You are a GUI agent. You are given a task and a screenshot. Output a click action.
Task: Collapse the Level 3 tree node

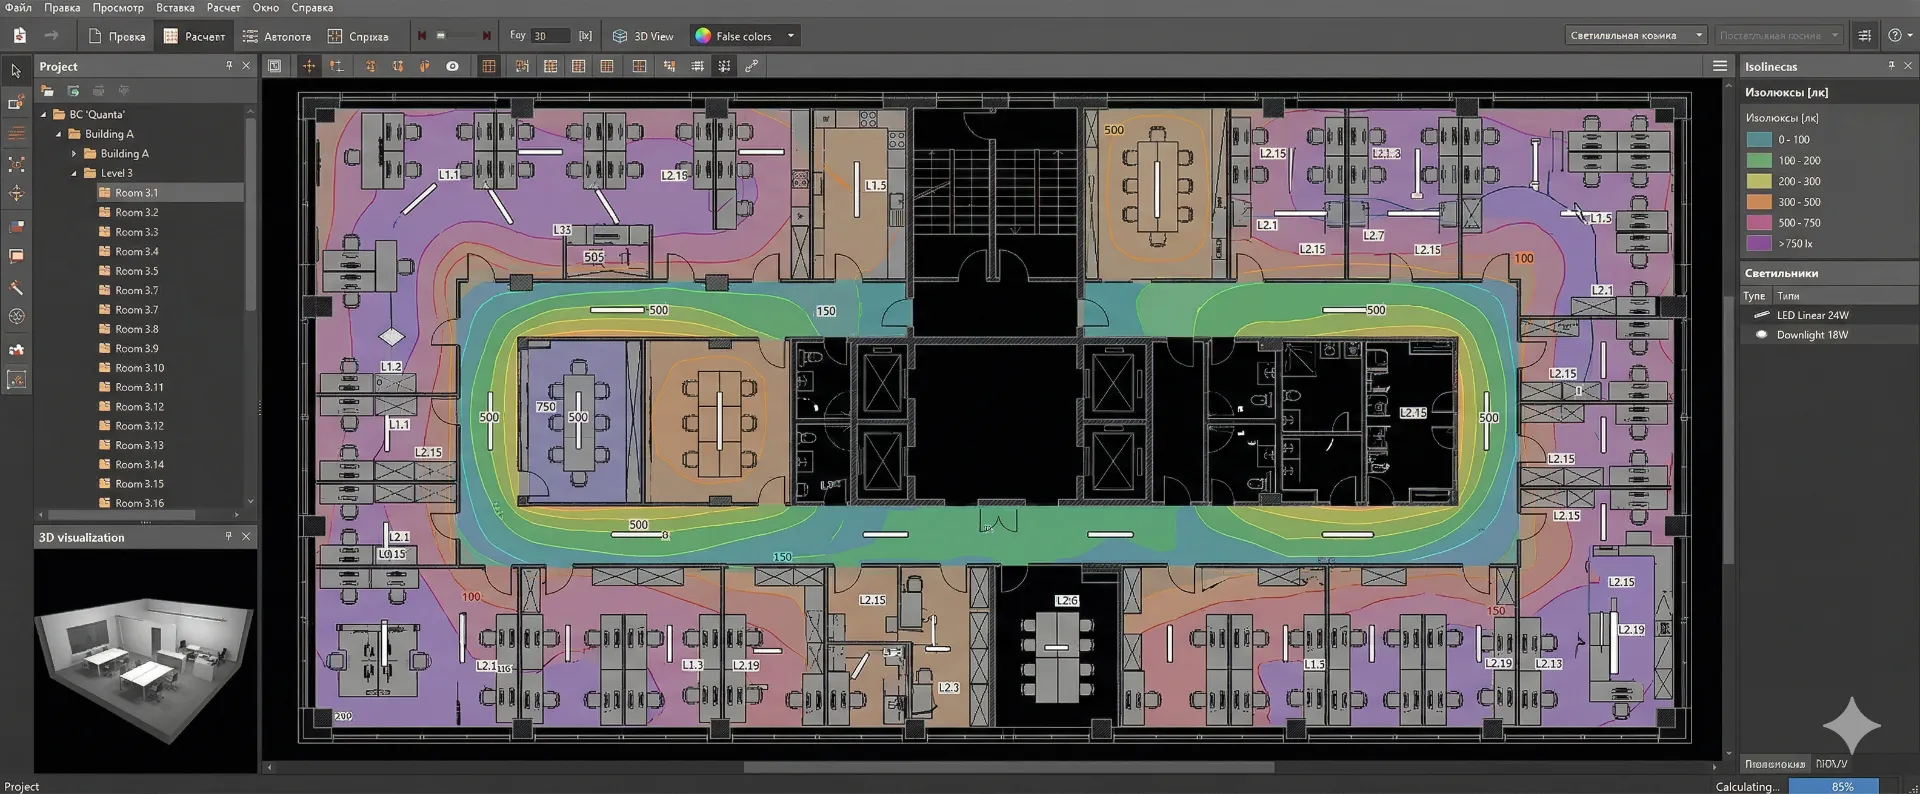point(74,173)
